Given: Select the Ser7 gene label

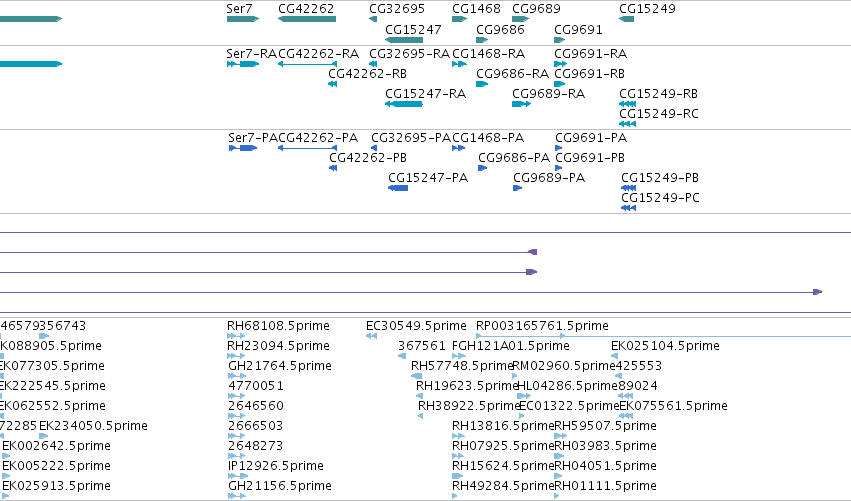Looking at the screenshot, I should (x=239, y=9).
